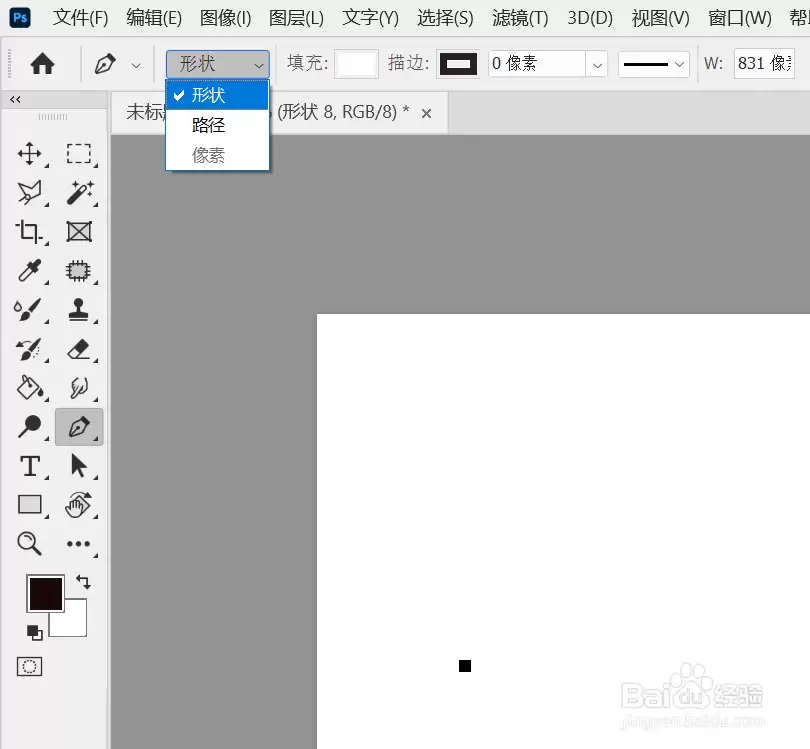Click the current pen tool icon in options bar
The image size is (810, 749).
click(x=105, y=65)
